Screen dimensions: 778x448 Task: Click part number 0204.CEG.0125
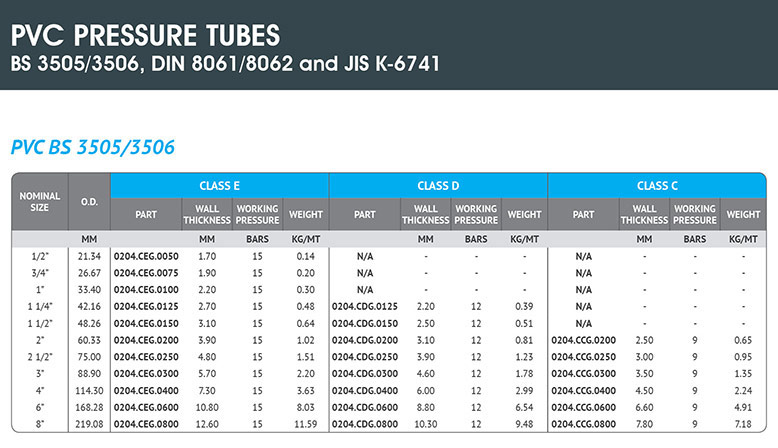tap(146, 307)
